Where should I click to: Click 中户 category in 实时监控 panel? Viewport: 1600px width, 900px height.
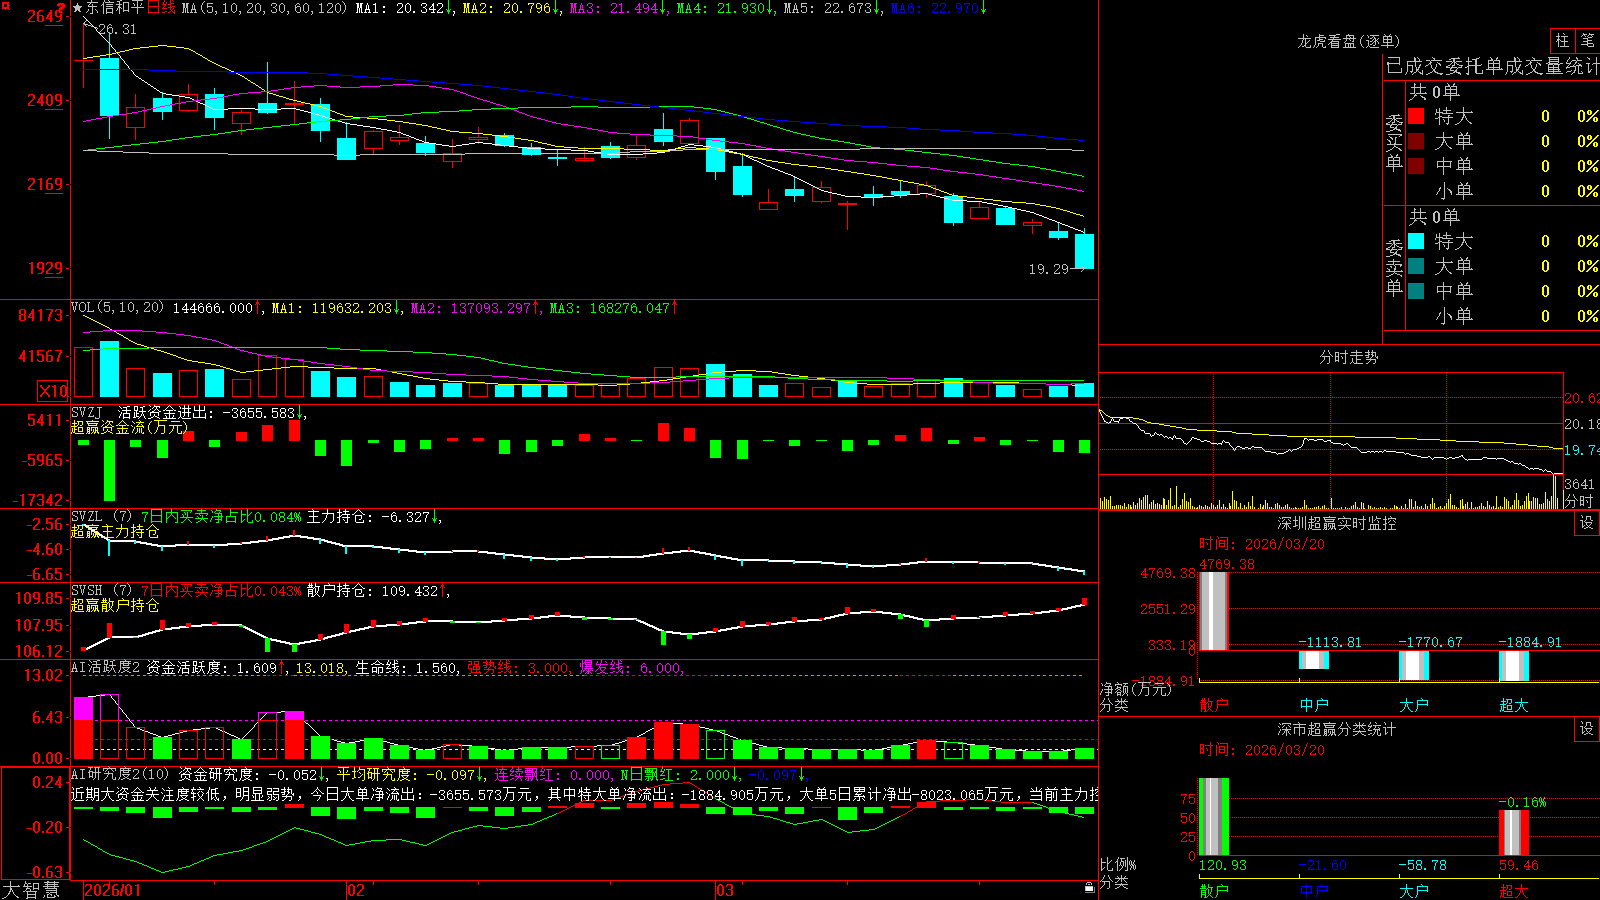coord(1314,705)
